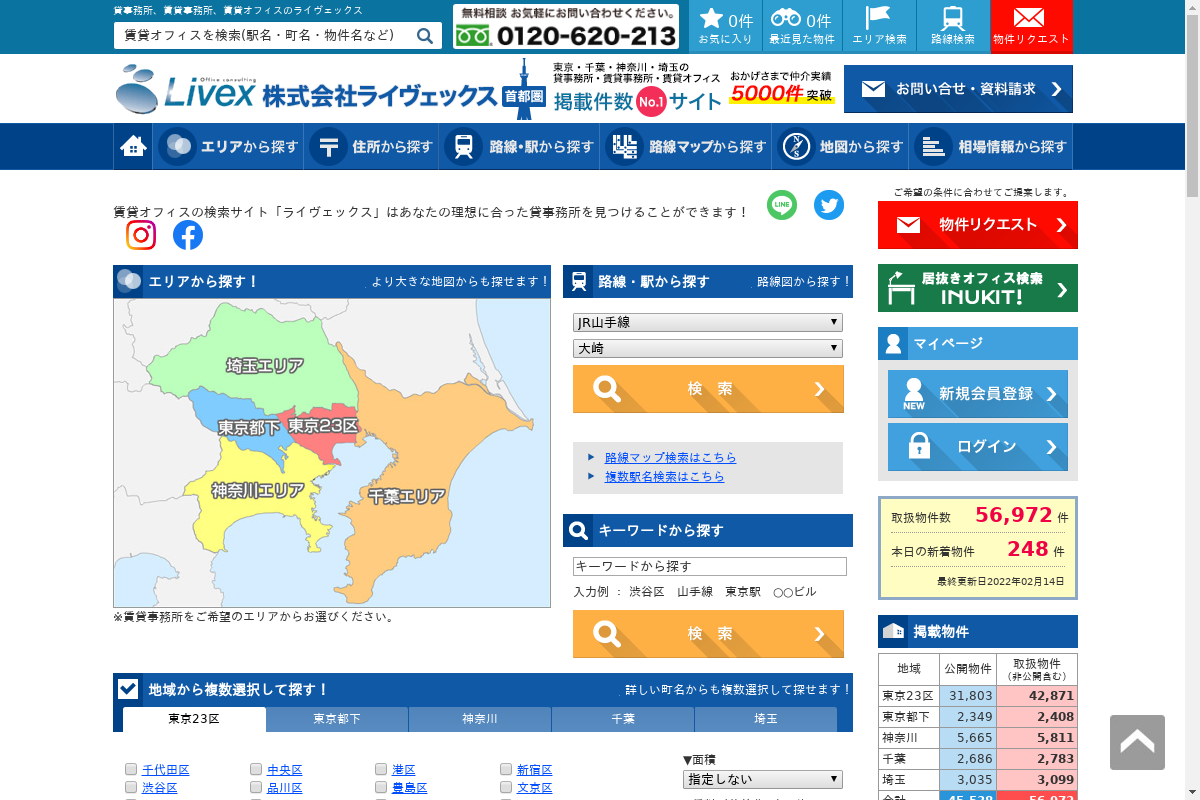The height and width of the screenshot is (800, 1200).
Task: Switch to the 神奈川 tab
Action: (x=480, y=719)
